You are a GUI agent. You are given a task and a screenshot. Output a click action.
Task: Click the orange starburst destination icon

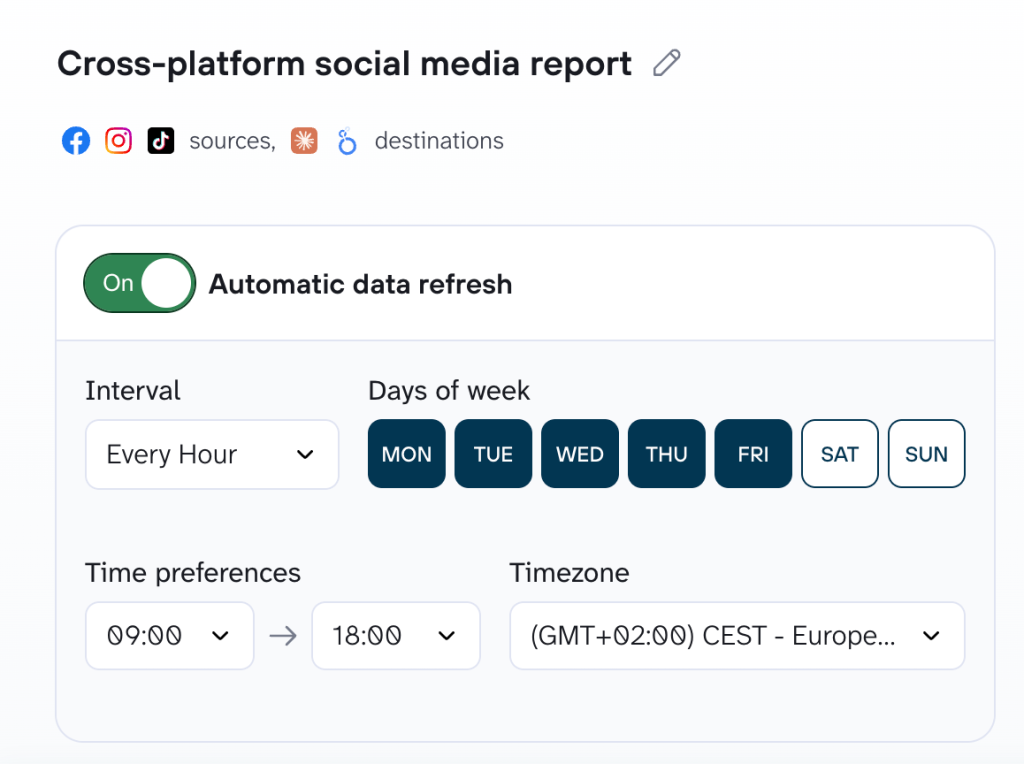pyautogui.click(x=304, y=140)
